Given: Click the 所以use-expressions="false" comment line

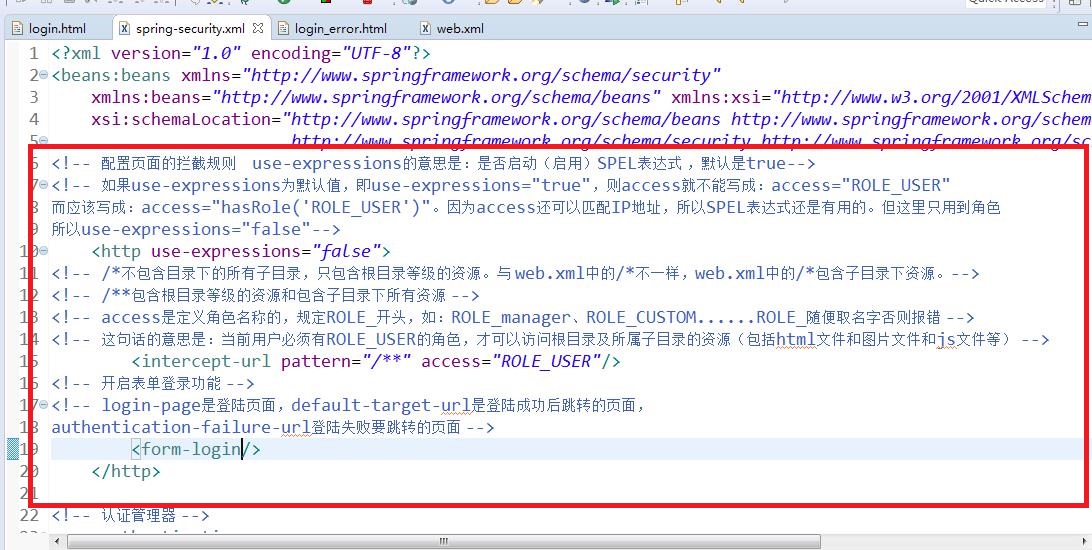Looking at the screenshot, I should [x=196, y=229].
